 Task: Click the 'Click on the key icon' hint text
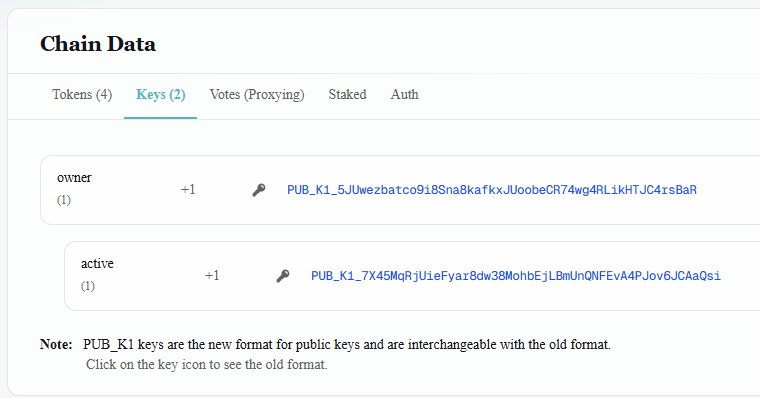206,365
